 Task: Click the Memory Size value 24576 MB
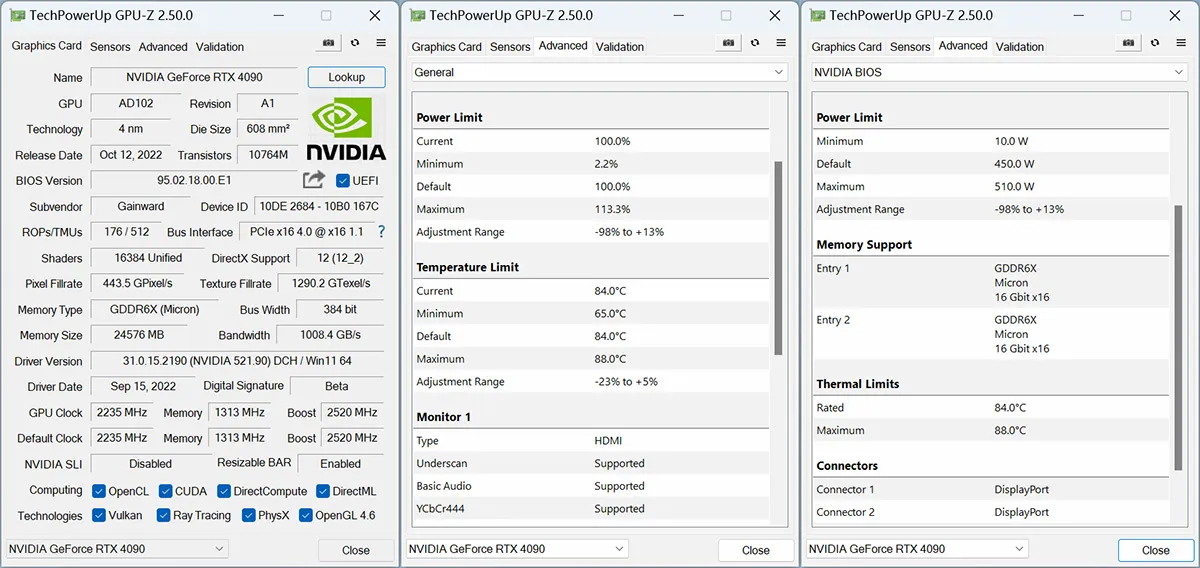[x=140, y=335]
